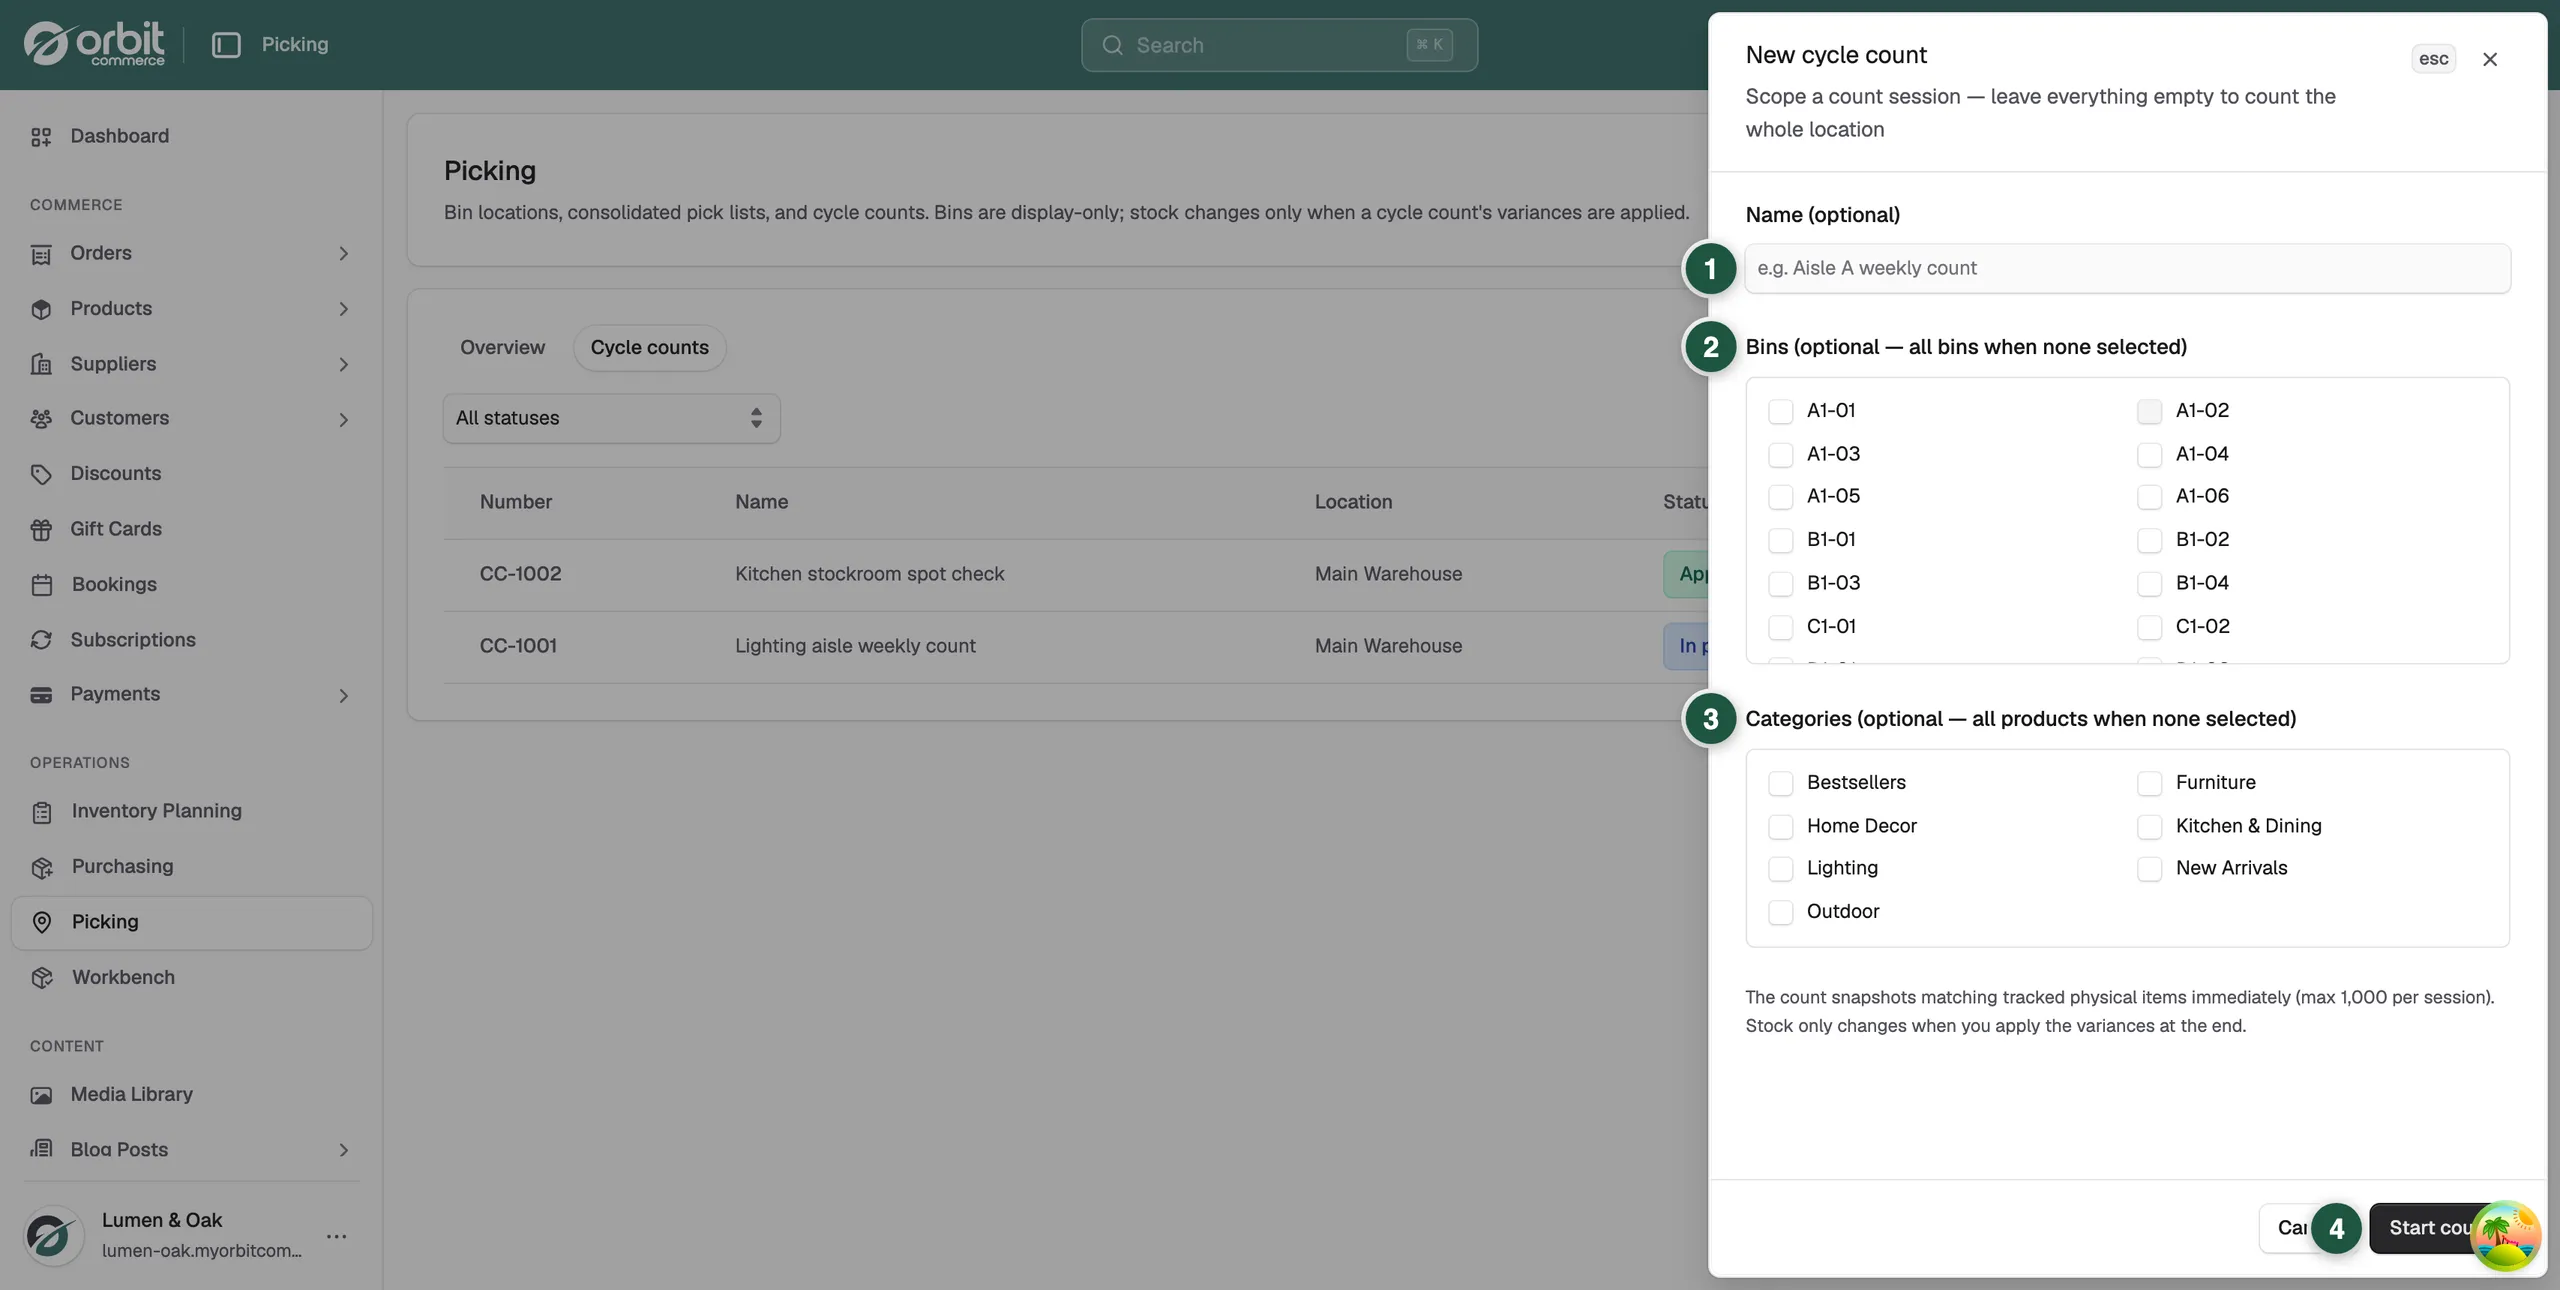
Task: Click the Discounts tag icon
Action: coord(41,474)
